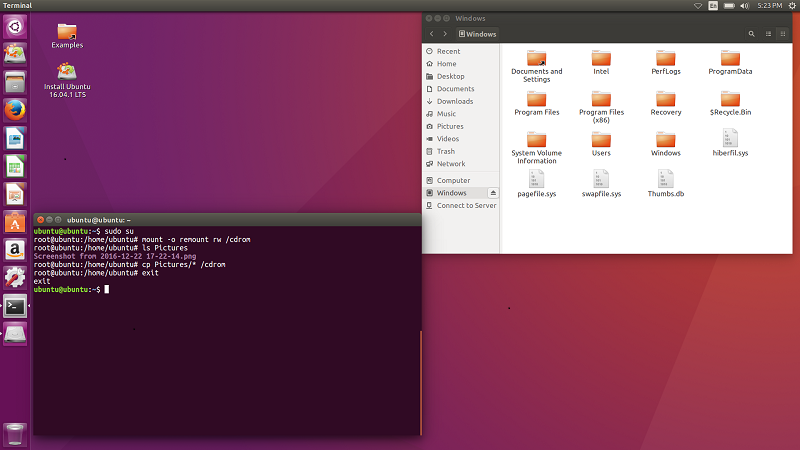
Task: Select the ProgramData folder
Action: click(x=730, y=63)
